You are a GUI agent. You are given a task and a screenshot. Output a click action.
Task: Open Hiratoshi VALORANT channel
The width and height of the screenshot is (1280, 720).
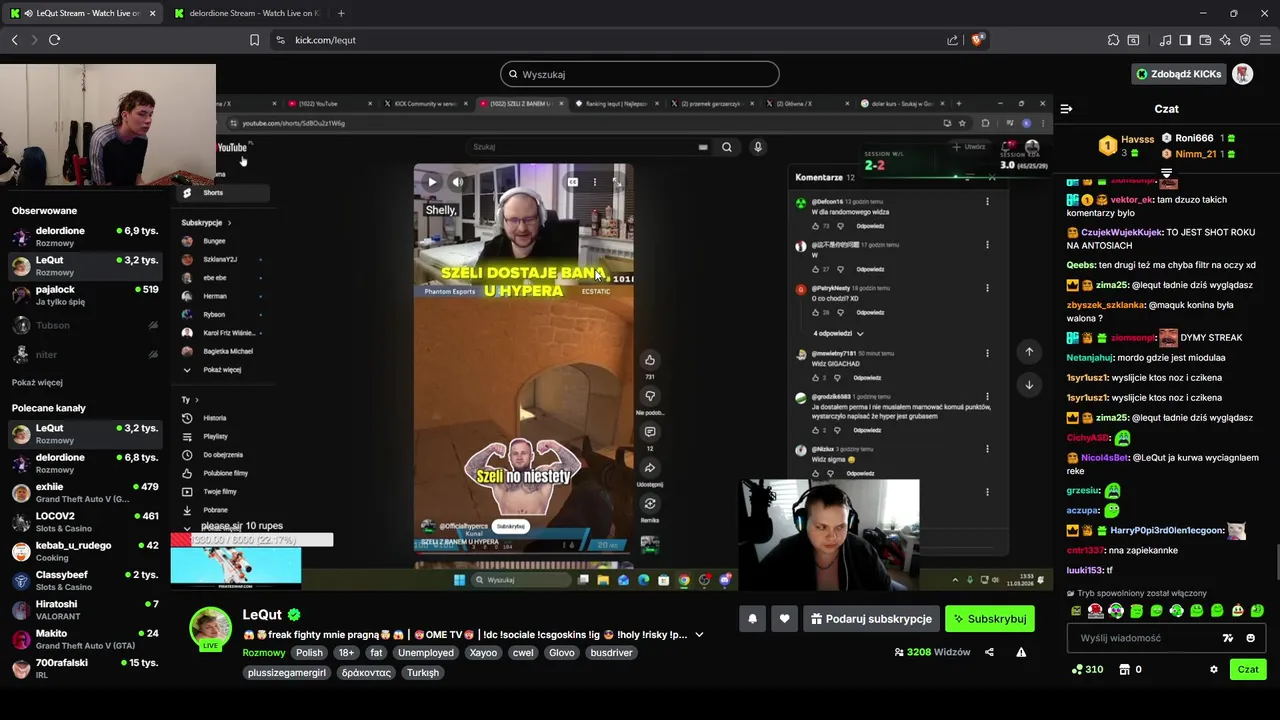point(85,610)
